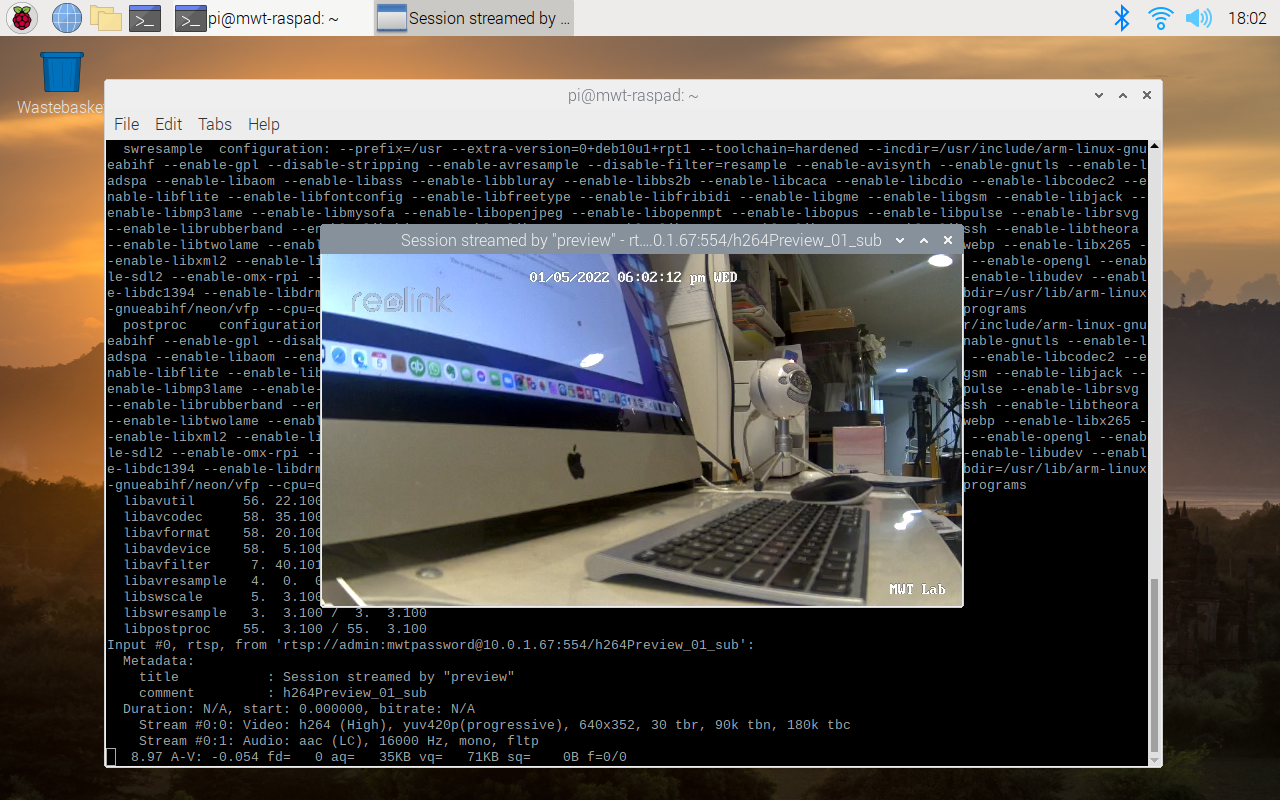1280x800 pixels.
Task: Maximize the streamed preview video window
Action: (x=924, y=240)
